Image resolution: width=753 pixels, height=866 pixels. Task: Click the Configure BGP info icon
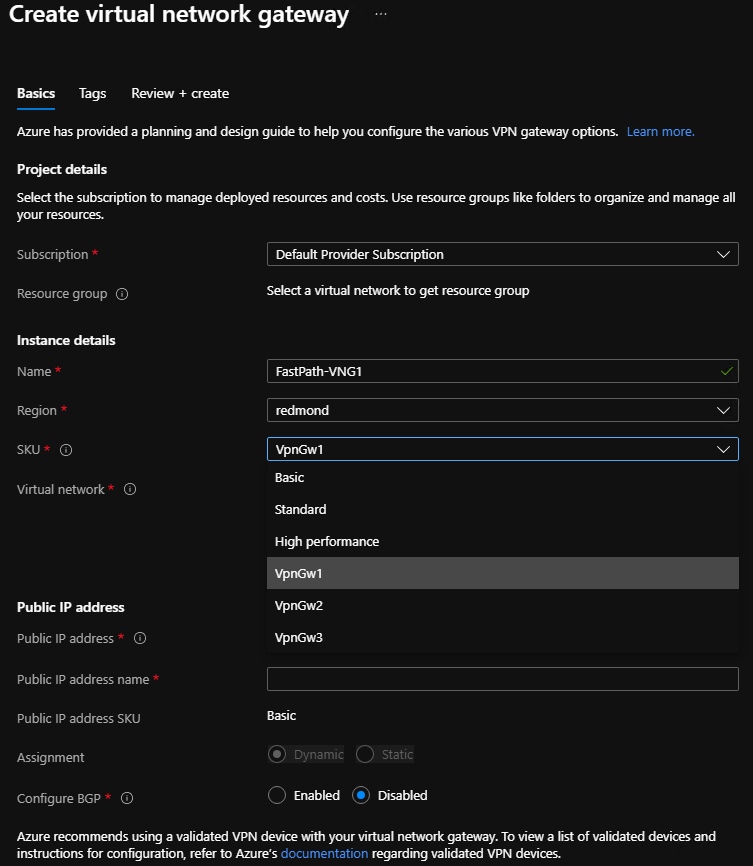[129, 798]
